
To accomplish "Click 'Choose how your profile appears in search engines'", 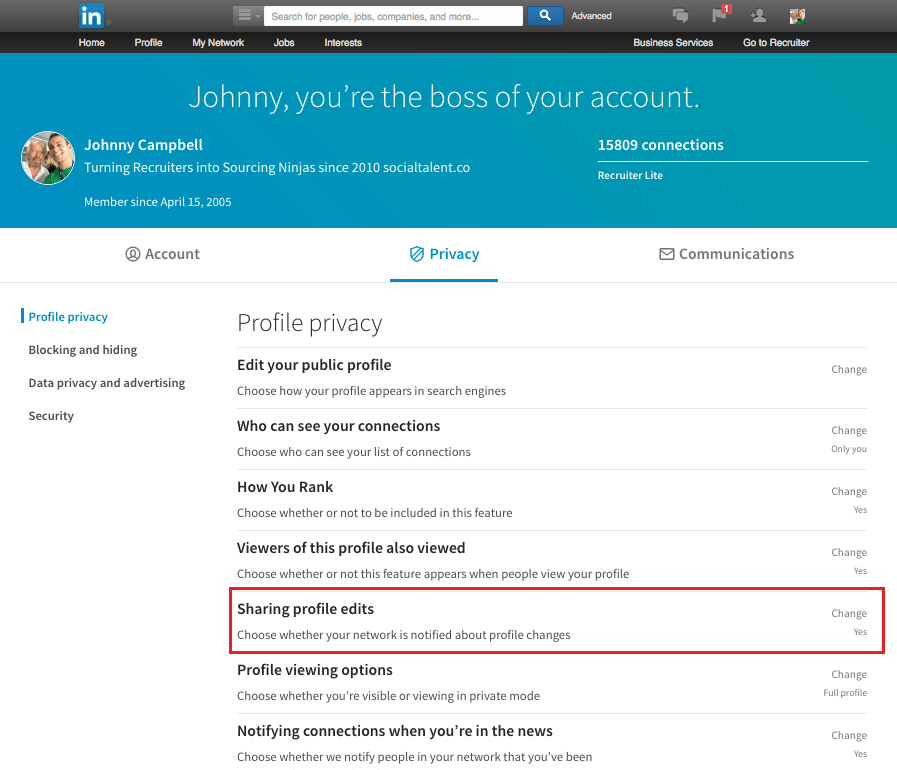I will coord(371,391).
